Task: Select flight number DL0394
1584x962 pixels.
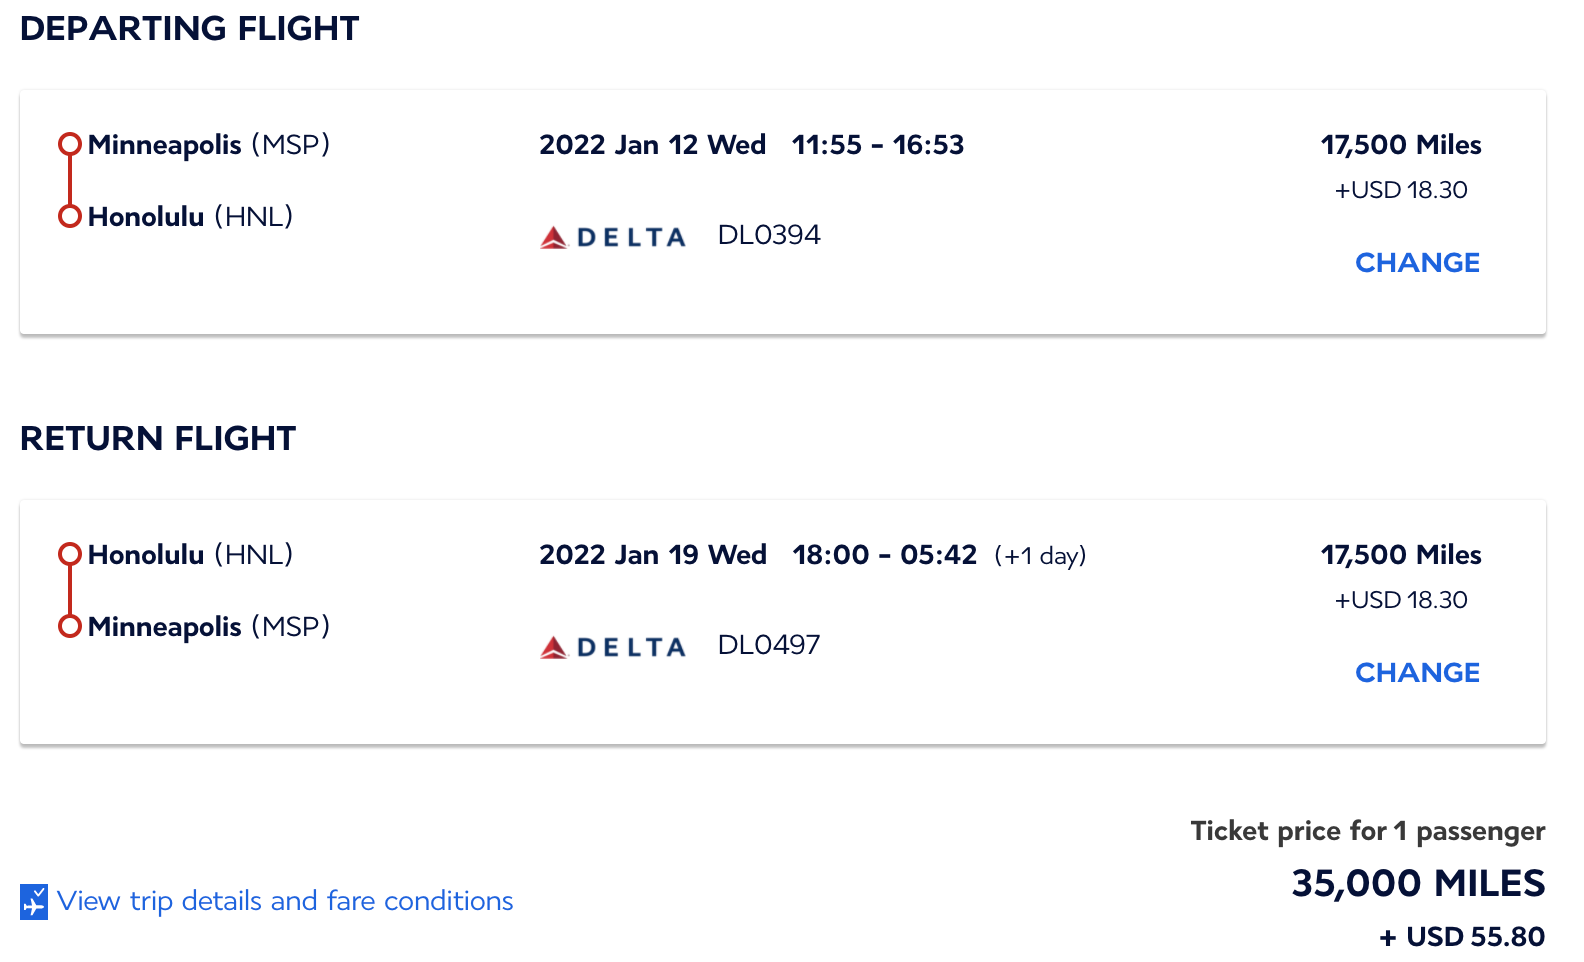Action: point(769,235)
